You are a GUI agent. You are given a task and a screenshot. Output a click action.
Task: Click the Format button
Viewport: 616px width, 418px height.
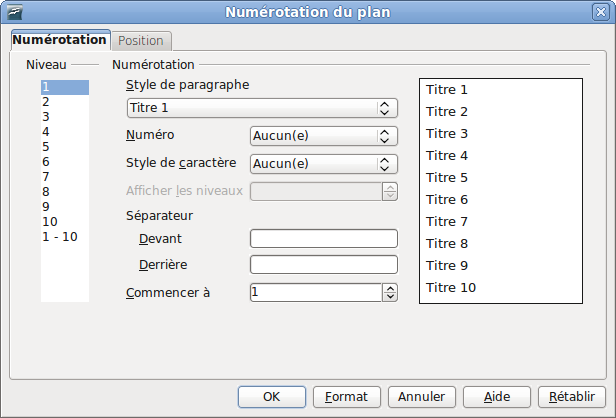pyautogui.click(x=347, y=397)
